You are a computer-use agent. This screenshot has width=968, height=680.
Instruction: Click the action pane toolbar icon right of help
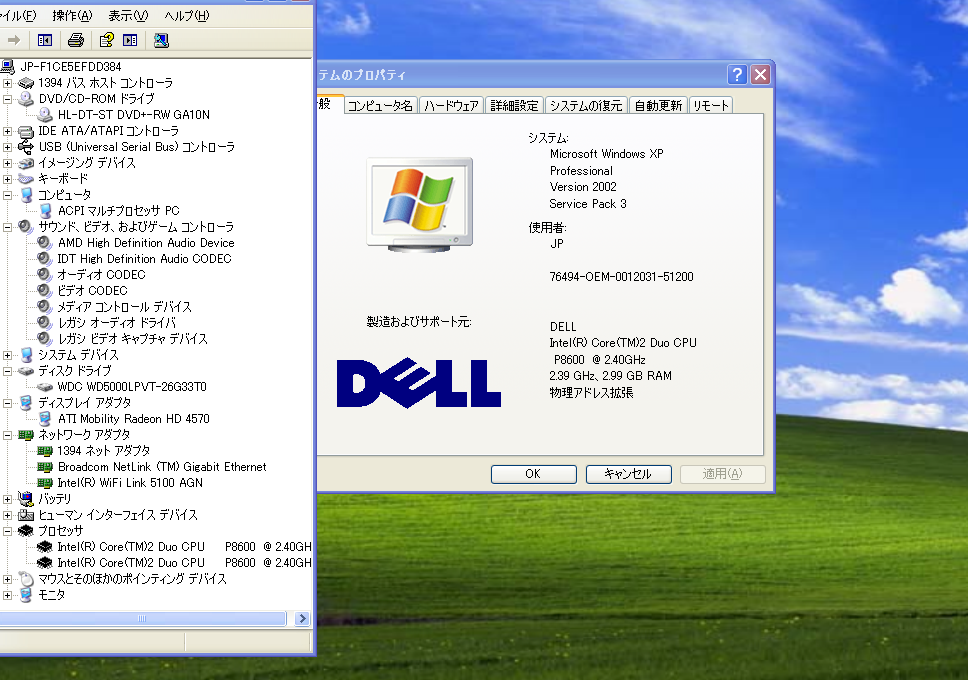coord(130,40)
